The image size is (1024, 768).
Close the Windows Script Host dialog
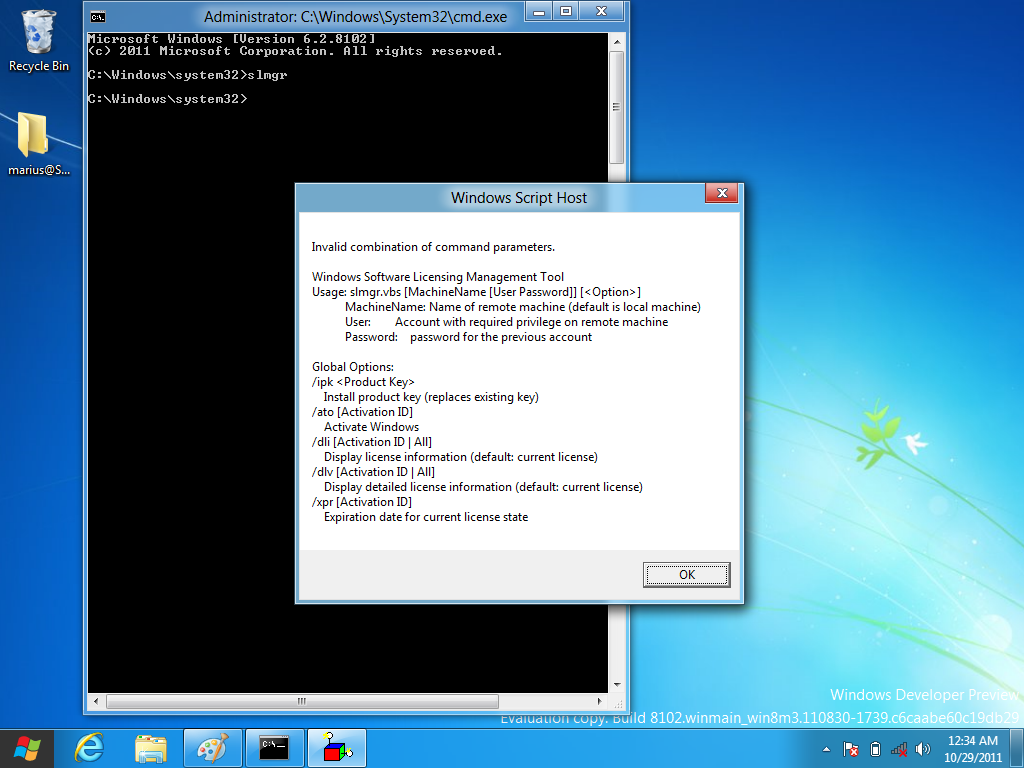point(722,193)
